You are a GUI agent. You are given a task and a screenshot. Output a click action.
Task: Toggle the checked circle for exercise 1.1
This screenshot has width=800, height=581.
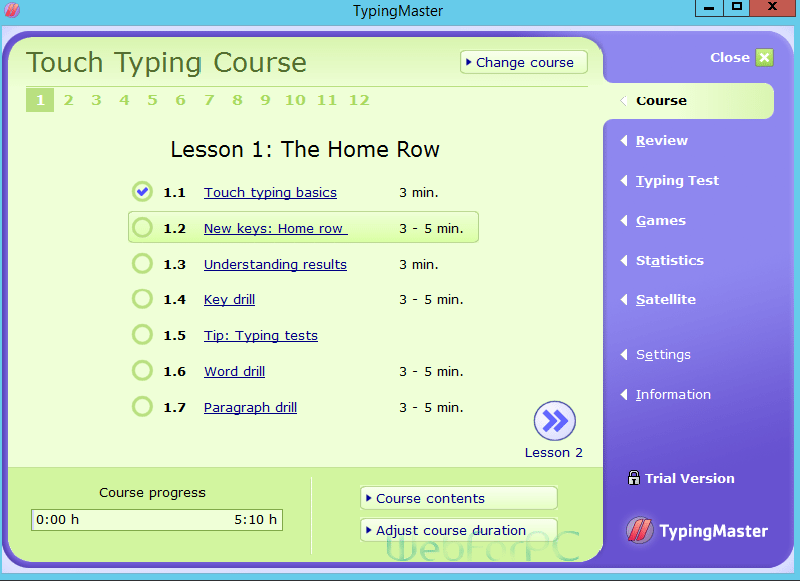pyautogui.click(x=142, y=192)
